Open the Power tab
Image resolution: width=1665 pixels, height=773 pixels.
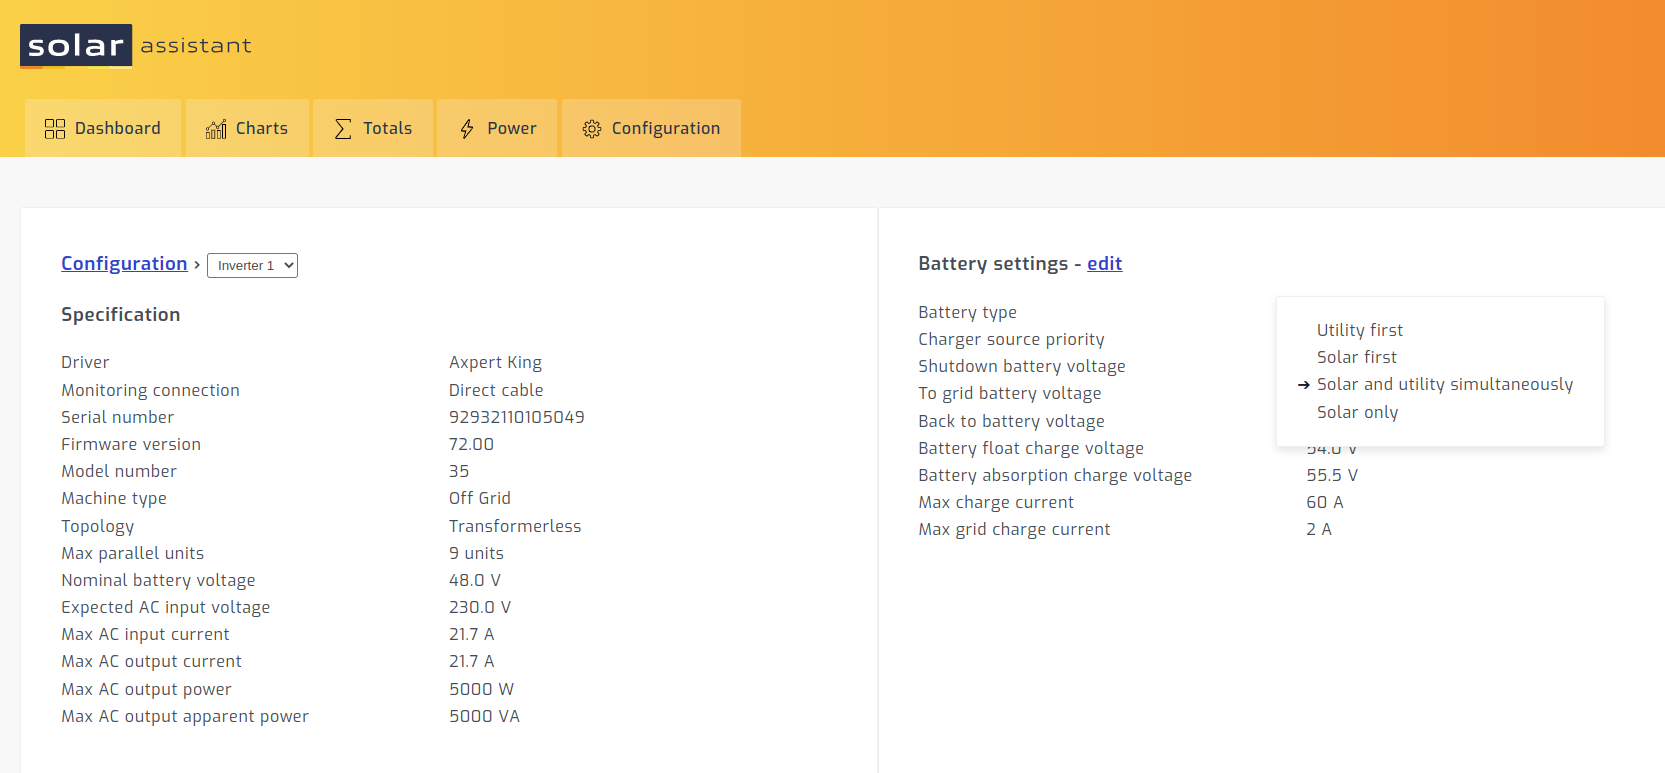497,128
